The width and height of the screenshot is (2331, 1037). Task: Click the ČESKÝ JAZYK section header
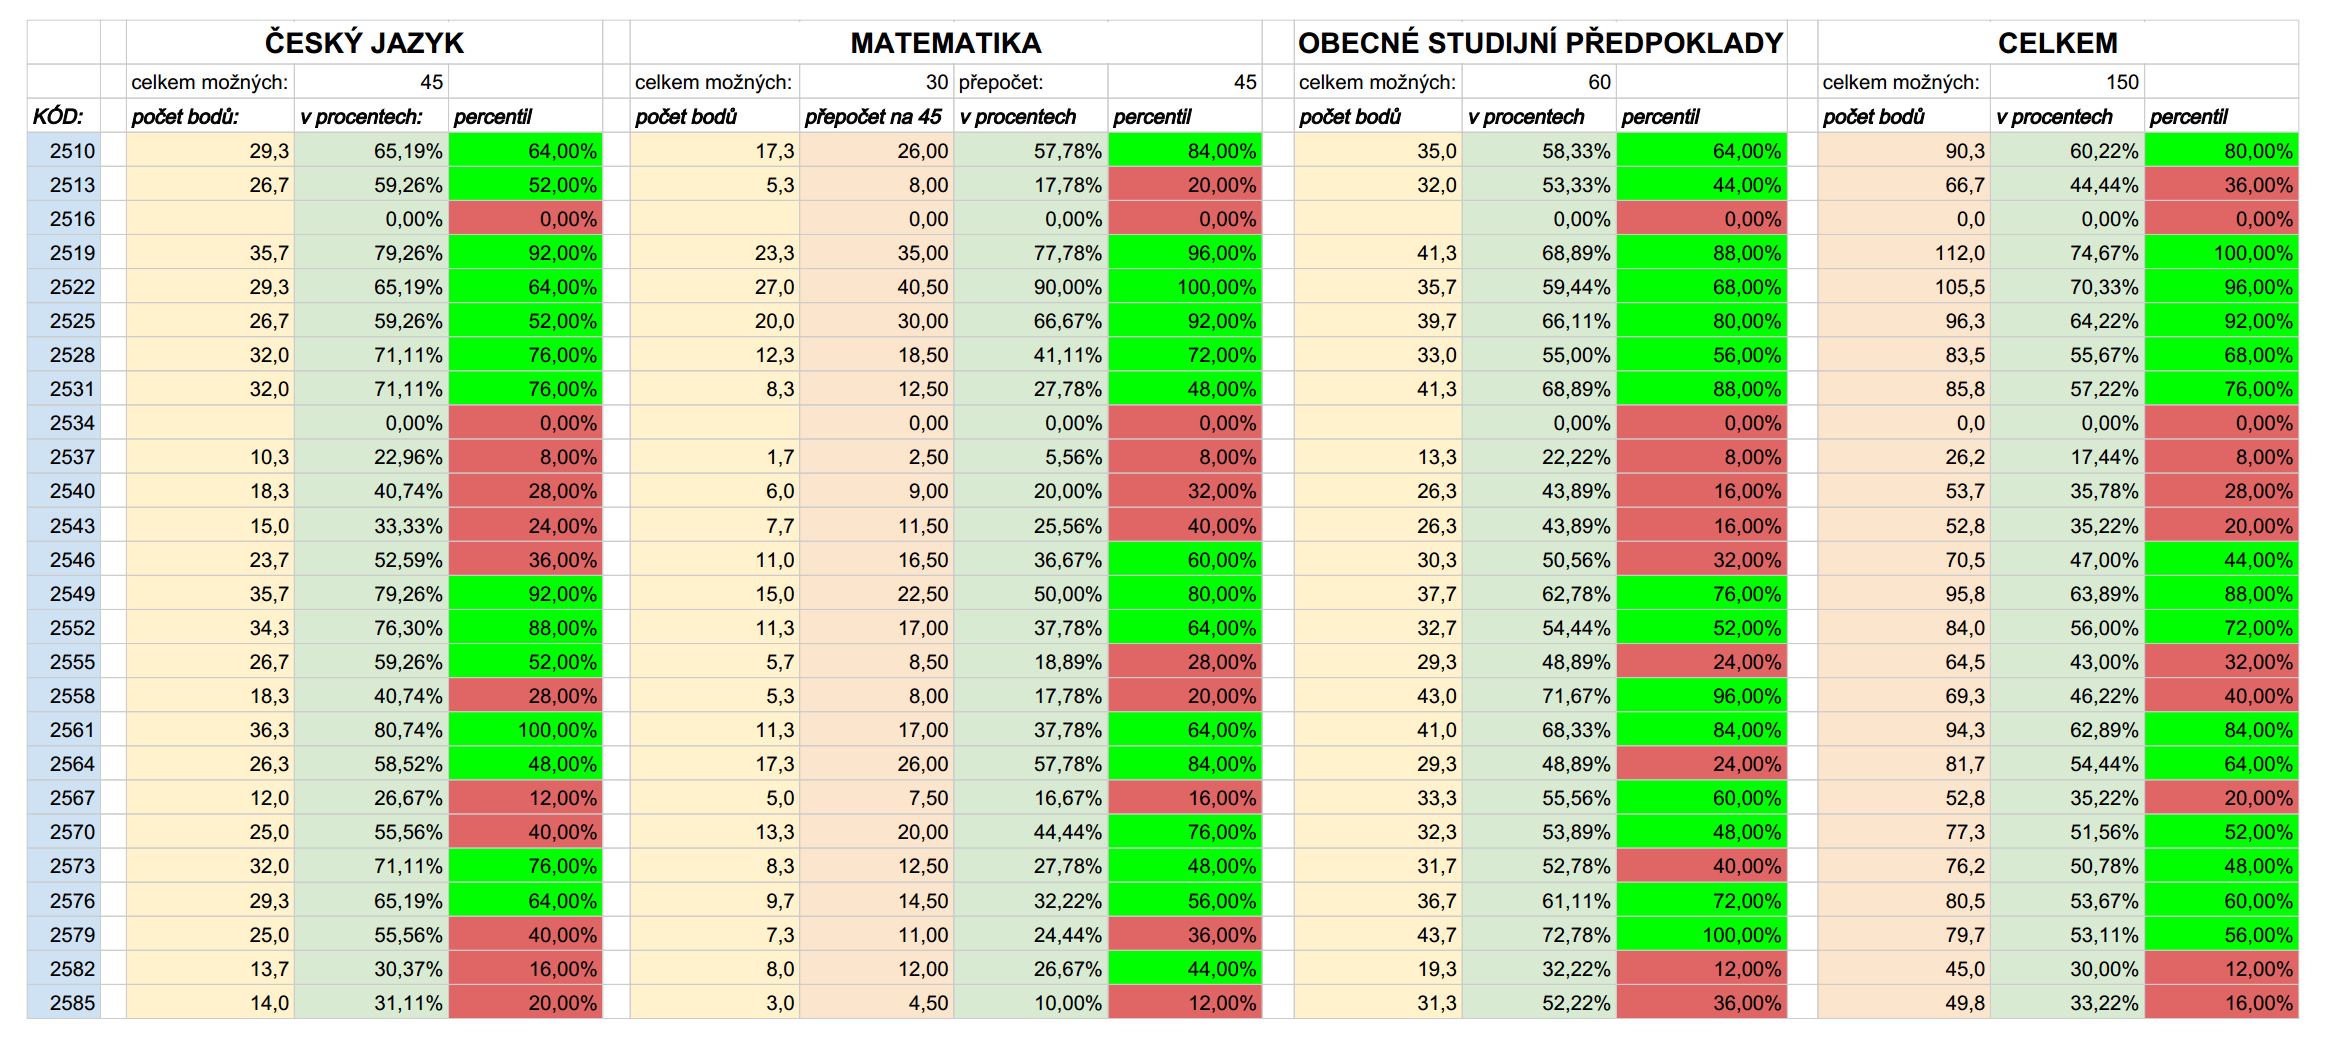[x=364, y=43]
